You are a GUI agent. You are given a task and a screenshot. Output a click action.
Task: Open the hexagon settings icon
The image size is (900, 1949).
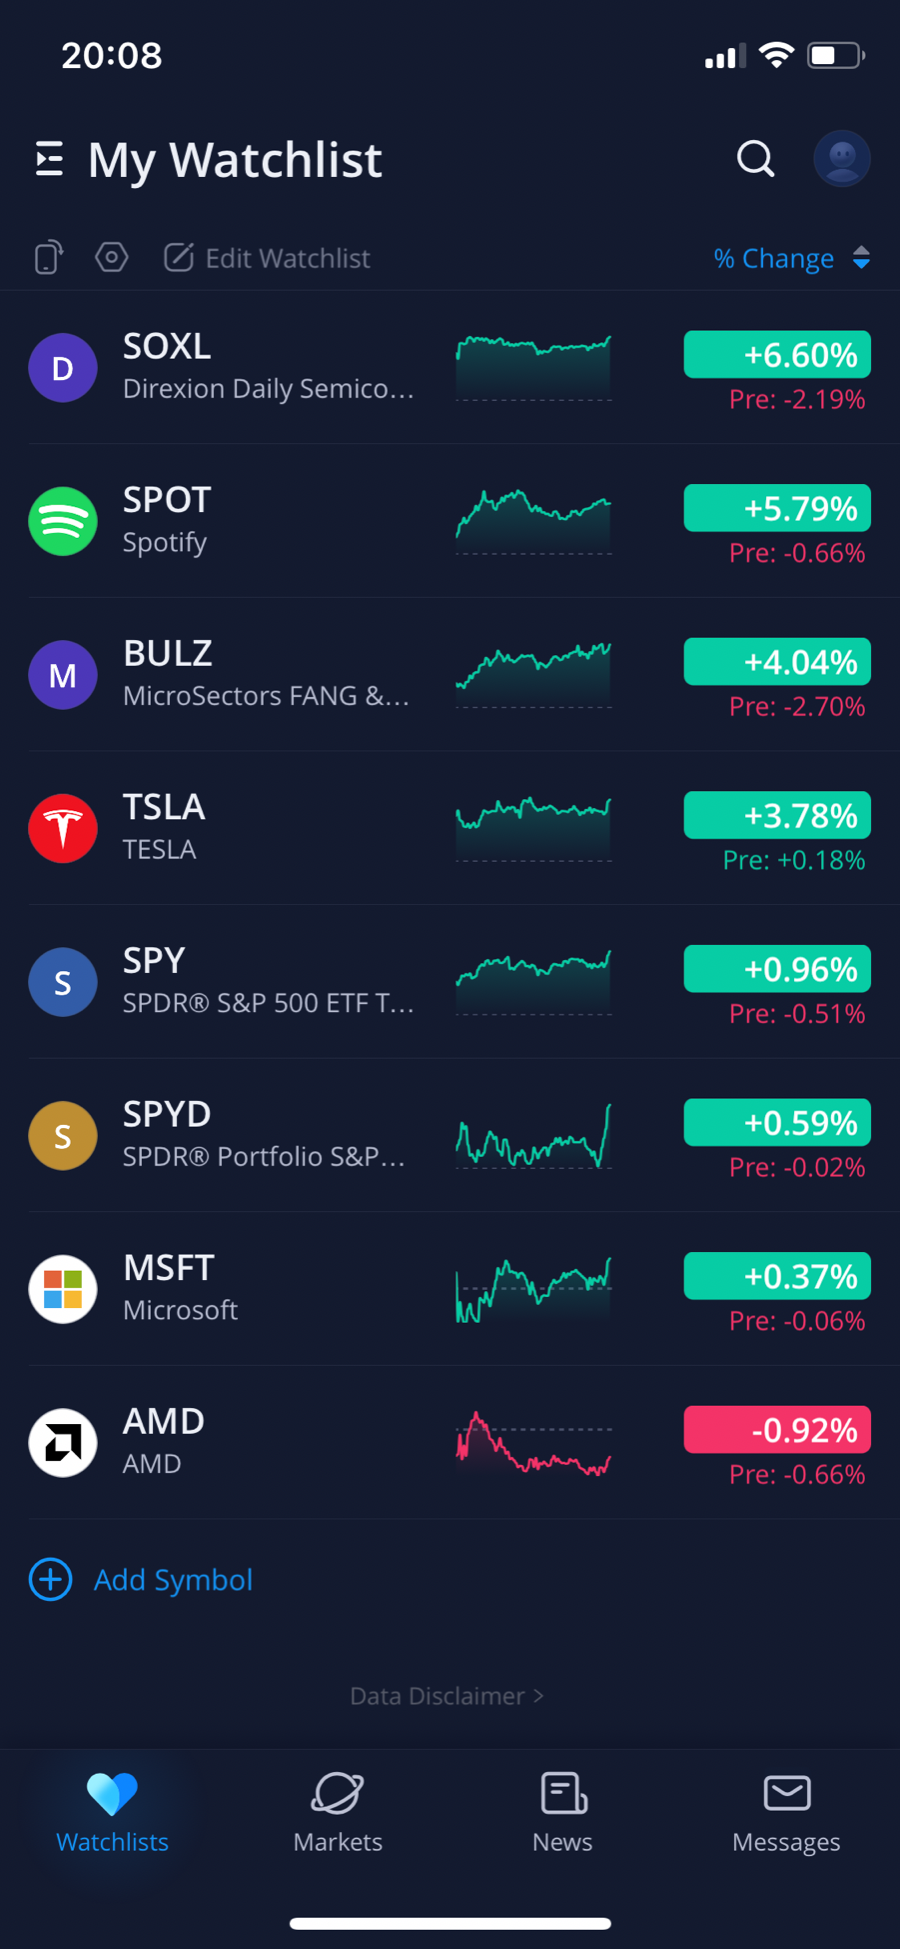click(x=111, y=257)
